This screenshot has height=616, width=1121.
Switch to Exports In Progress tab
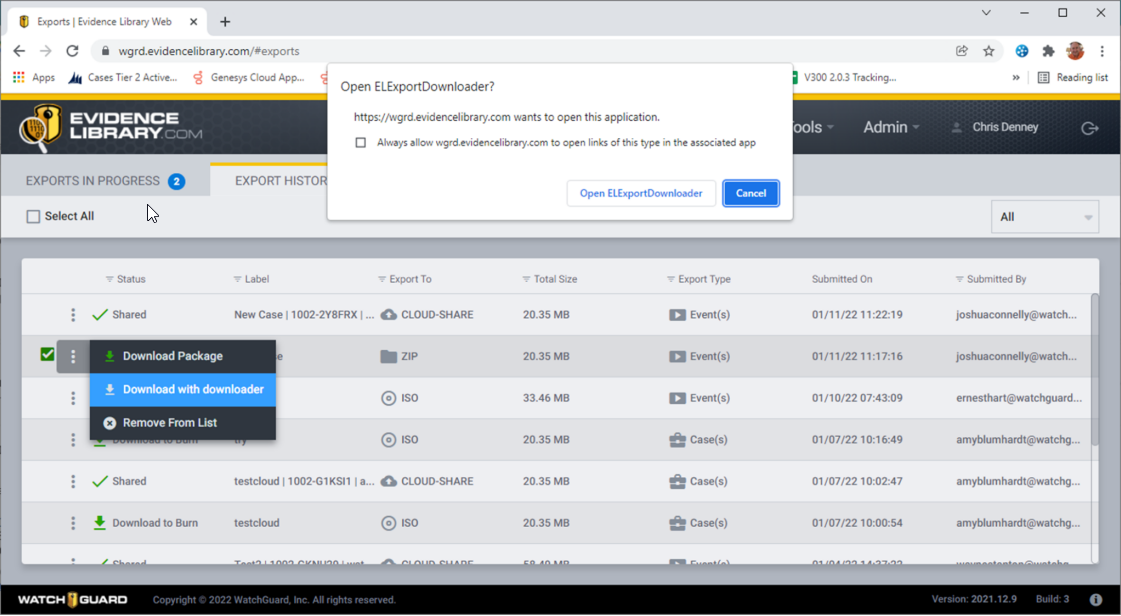[105, 181]
